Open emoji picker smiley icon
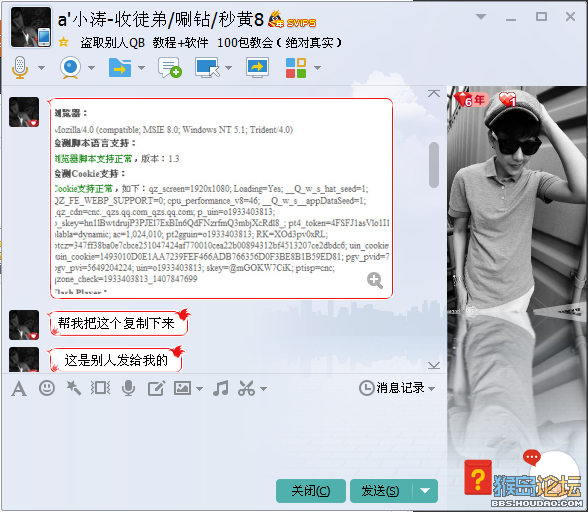Image resolution: width=588 pixels, height=512 pixels. (47, 388)
